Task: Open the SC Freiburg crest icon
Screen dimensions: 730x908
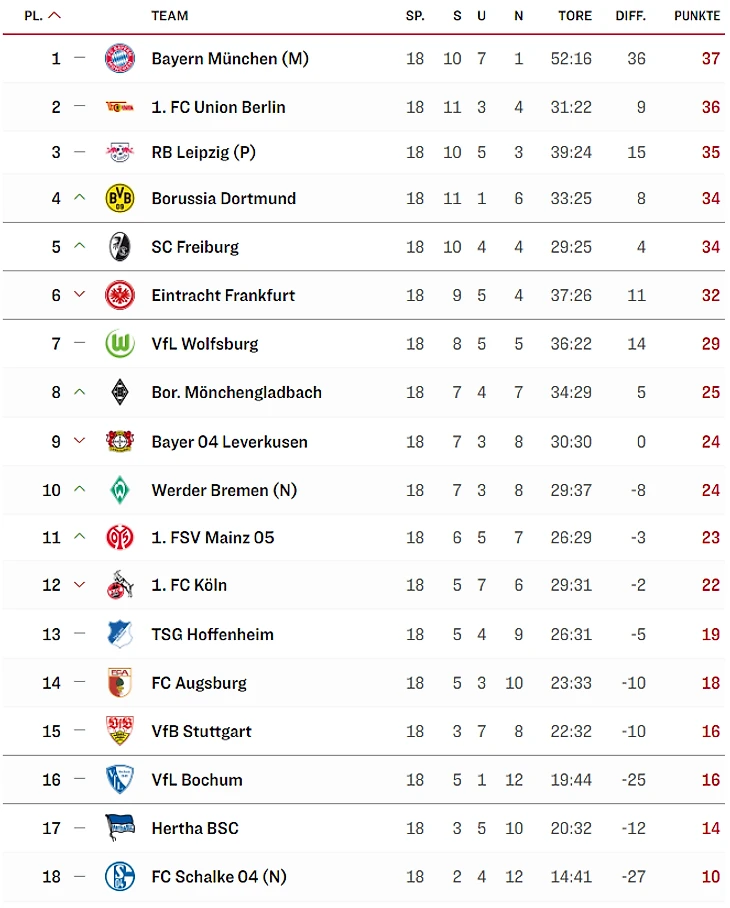Action: 120,247
